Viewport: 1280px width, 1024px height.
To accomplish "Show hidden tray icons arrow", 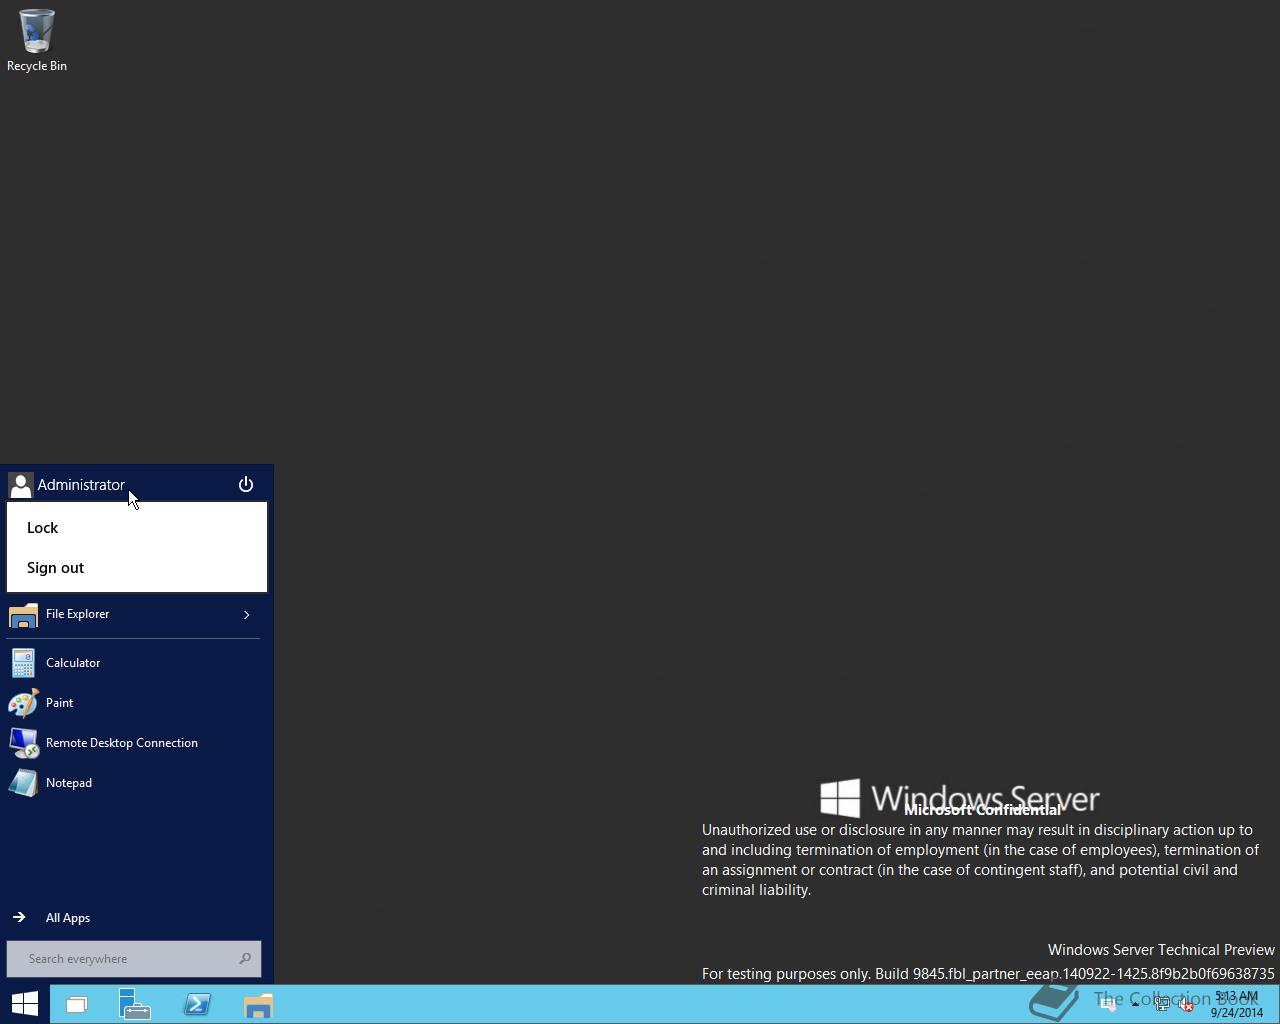I will pos(1135,1004).
